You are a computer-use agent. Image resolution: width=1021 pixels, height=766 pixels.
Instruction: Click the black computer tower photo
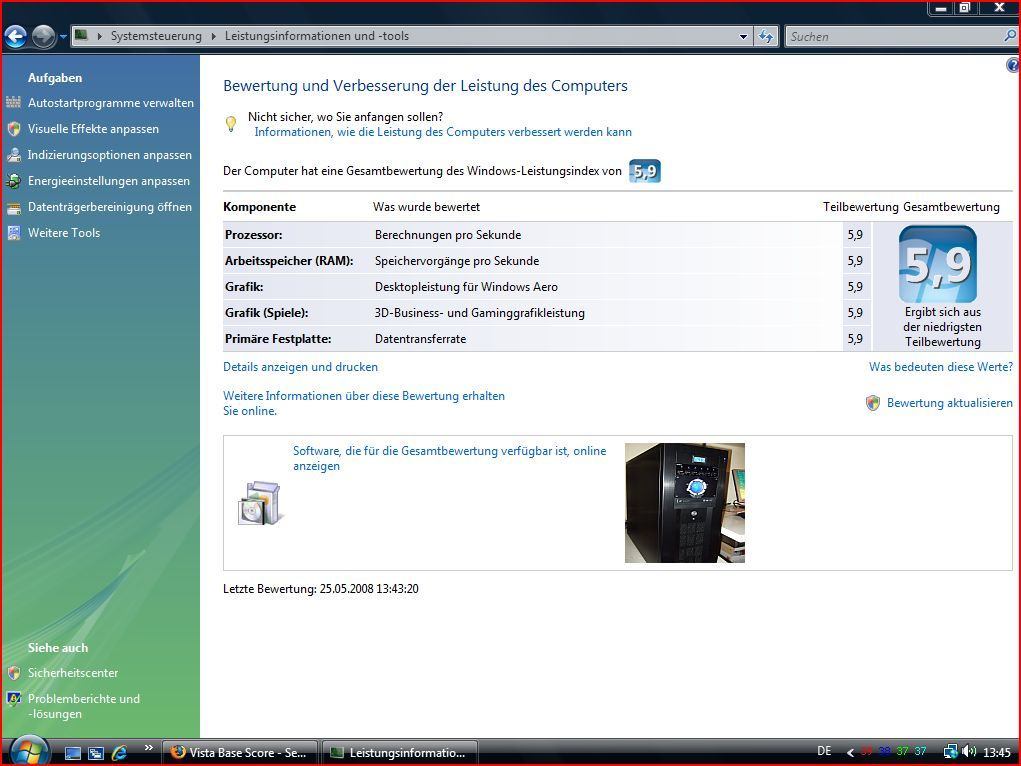pyautogui.click(x=685, y=503)
